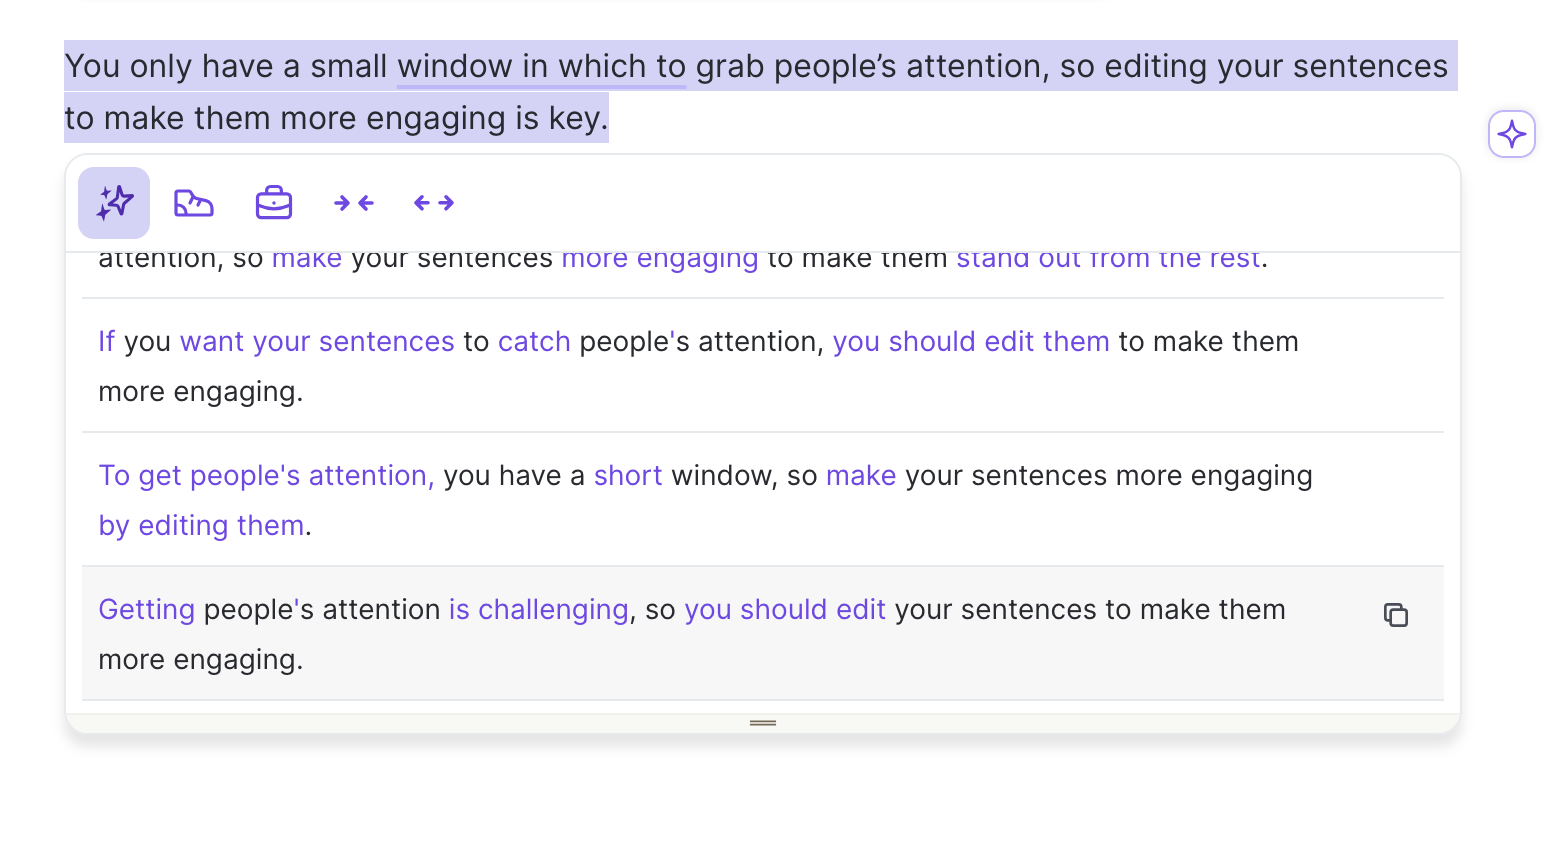Click the underlined phrase "window in which to"
This screenshot has width=1562, height=848.
pos(541,67)
